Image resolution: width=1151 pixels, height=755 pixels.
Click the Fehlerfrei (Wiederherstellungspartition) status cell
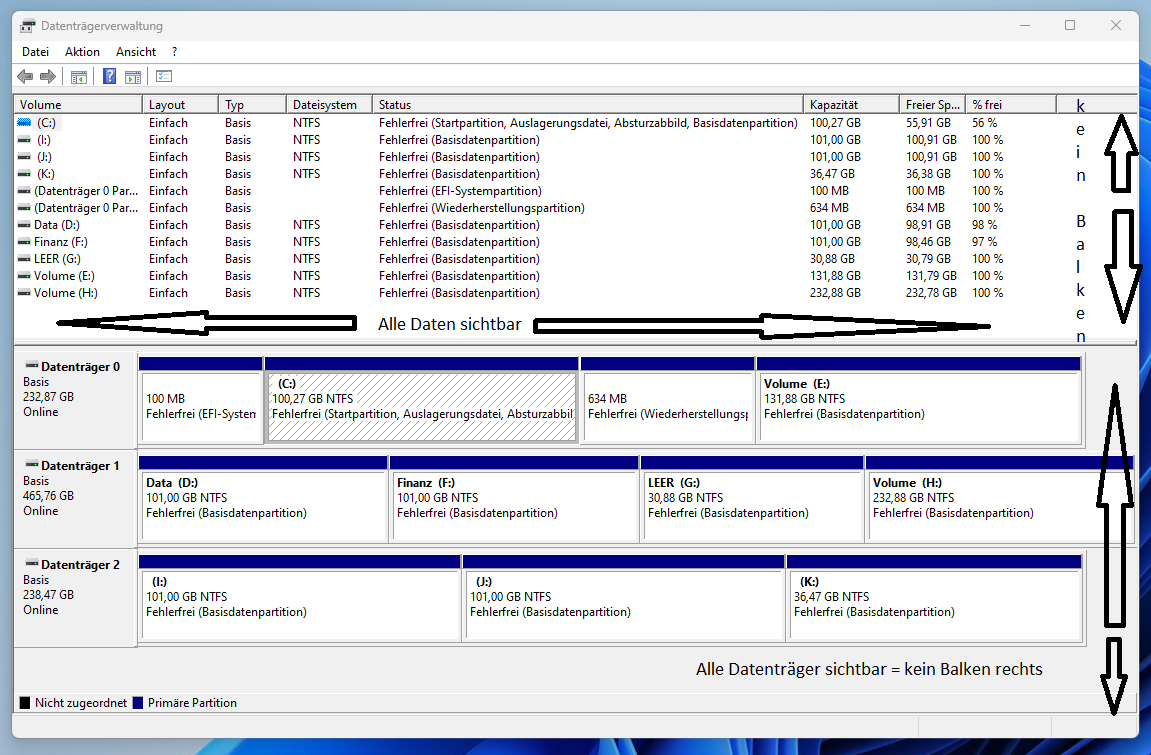[x=482, y=208]
